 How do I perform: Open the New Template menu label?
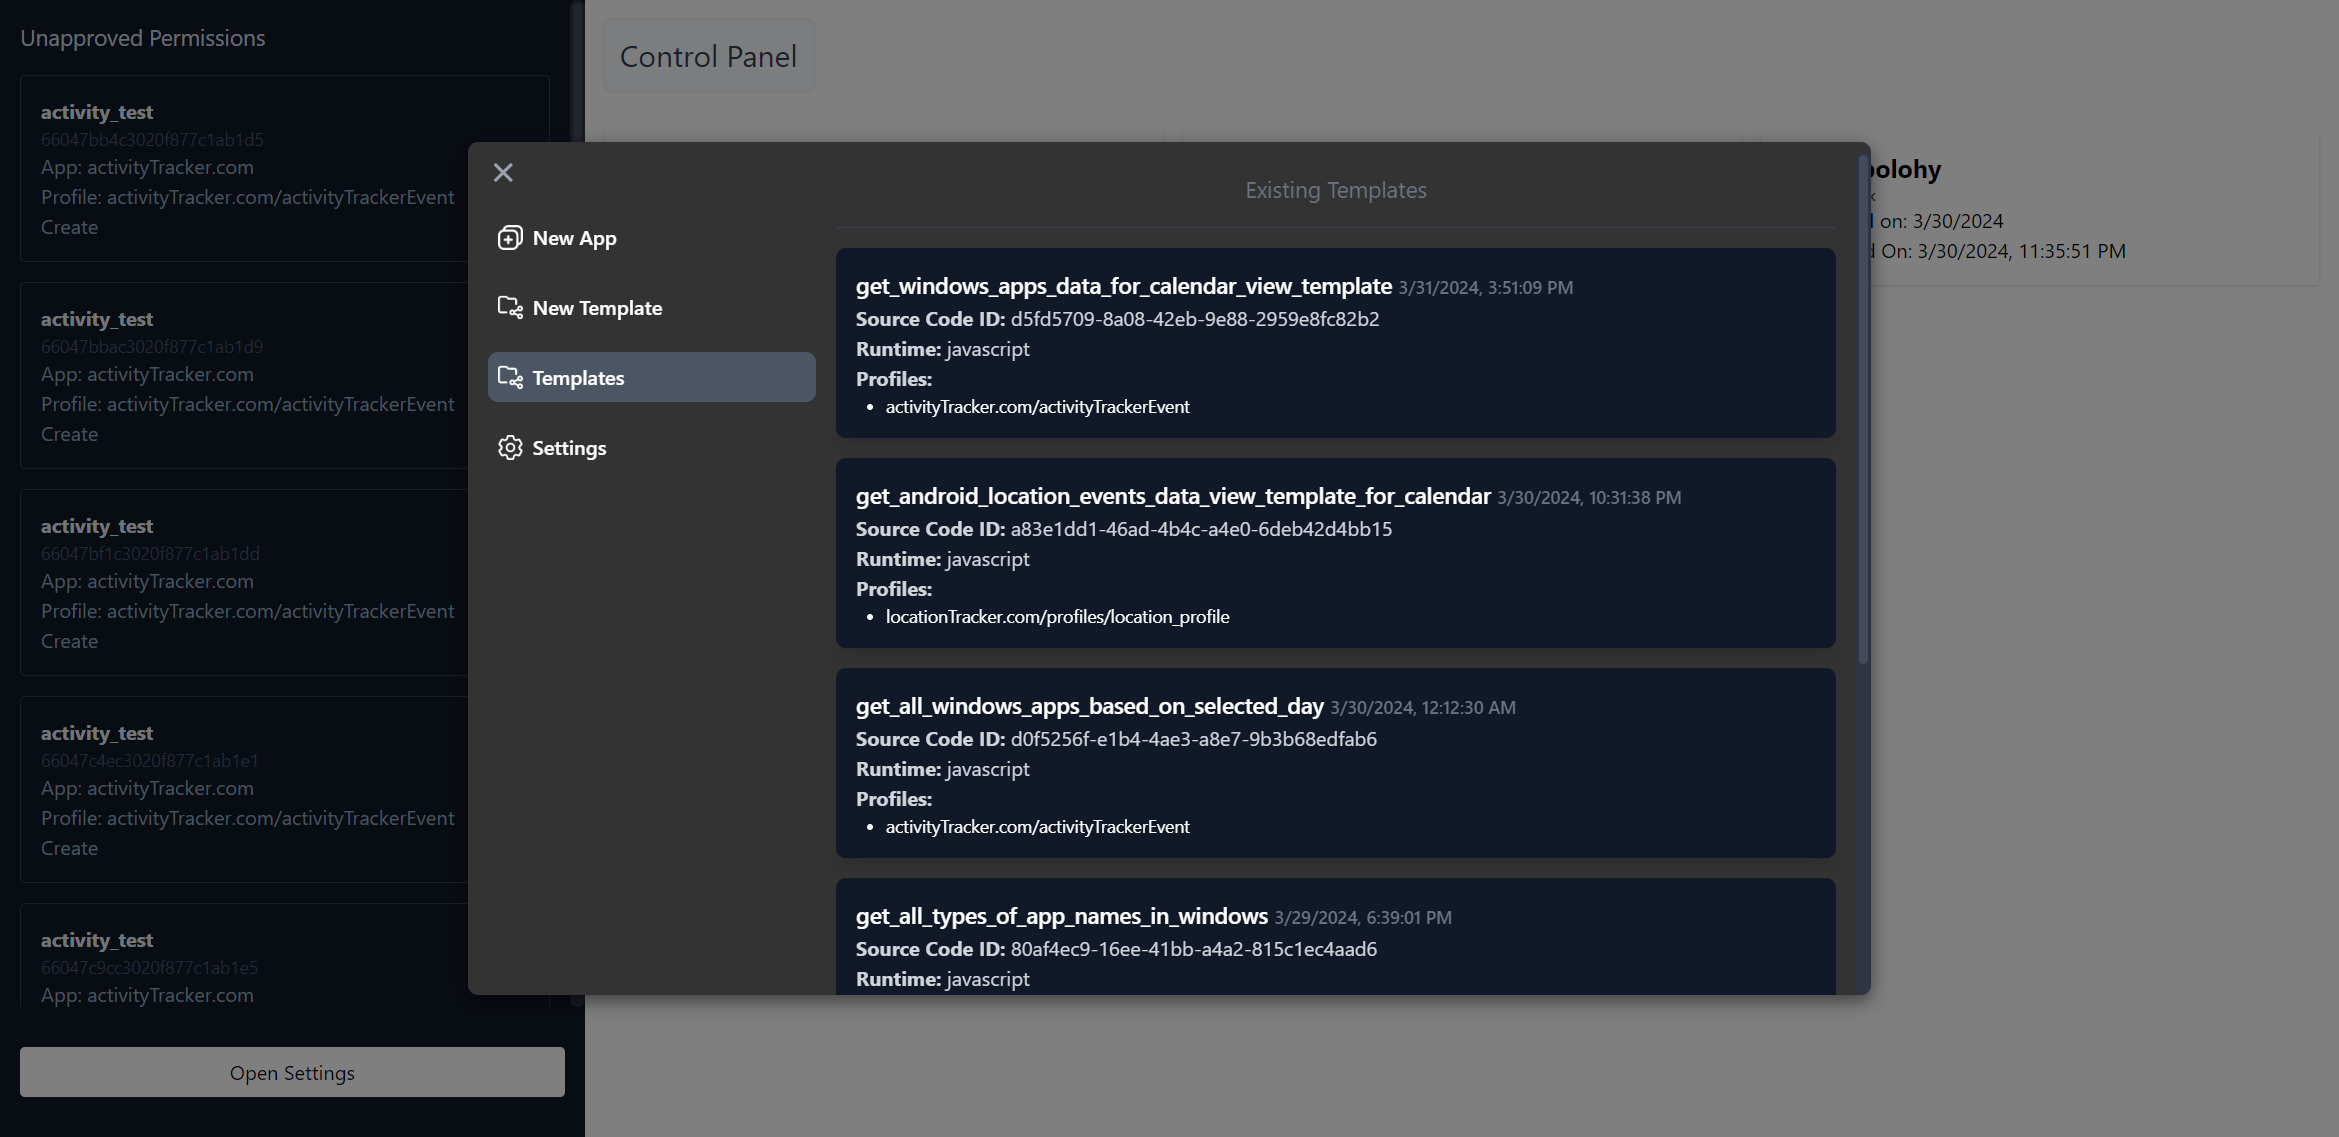click(x=597, y=308)
